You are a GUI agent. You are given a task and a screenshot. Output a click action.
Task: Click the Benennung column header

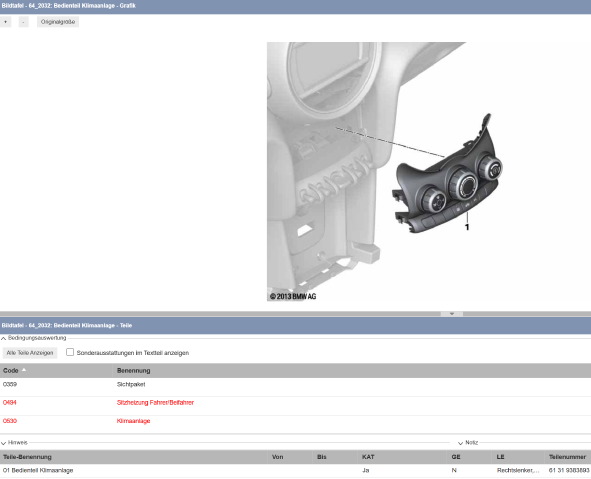click(x=133, y=370)
